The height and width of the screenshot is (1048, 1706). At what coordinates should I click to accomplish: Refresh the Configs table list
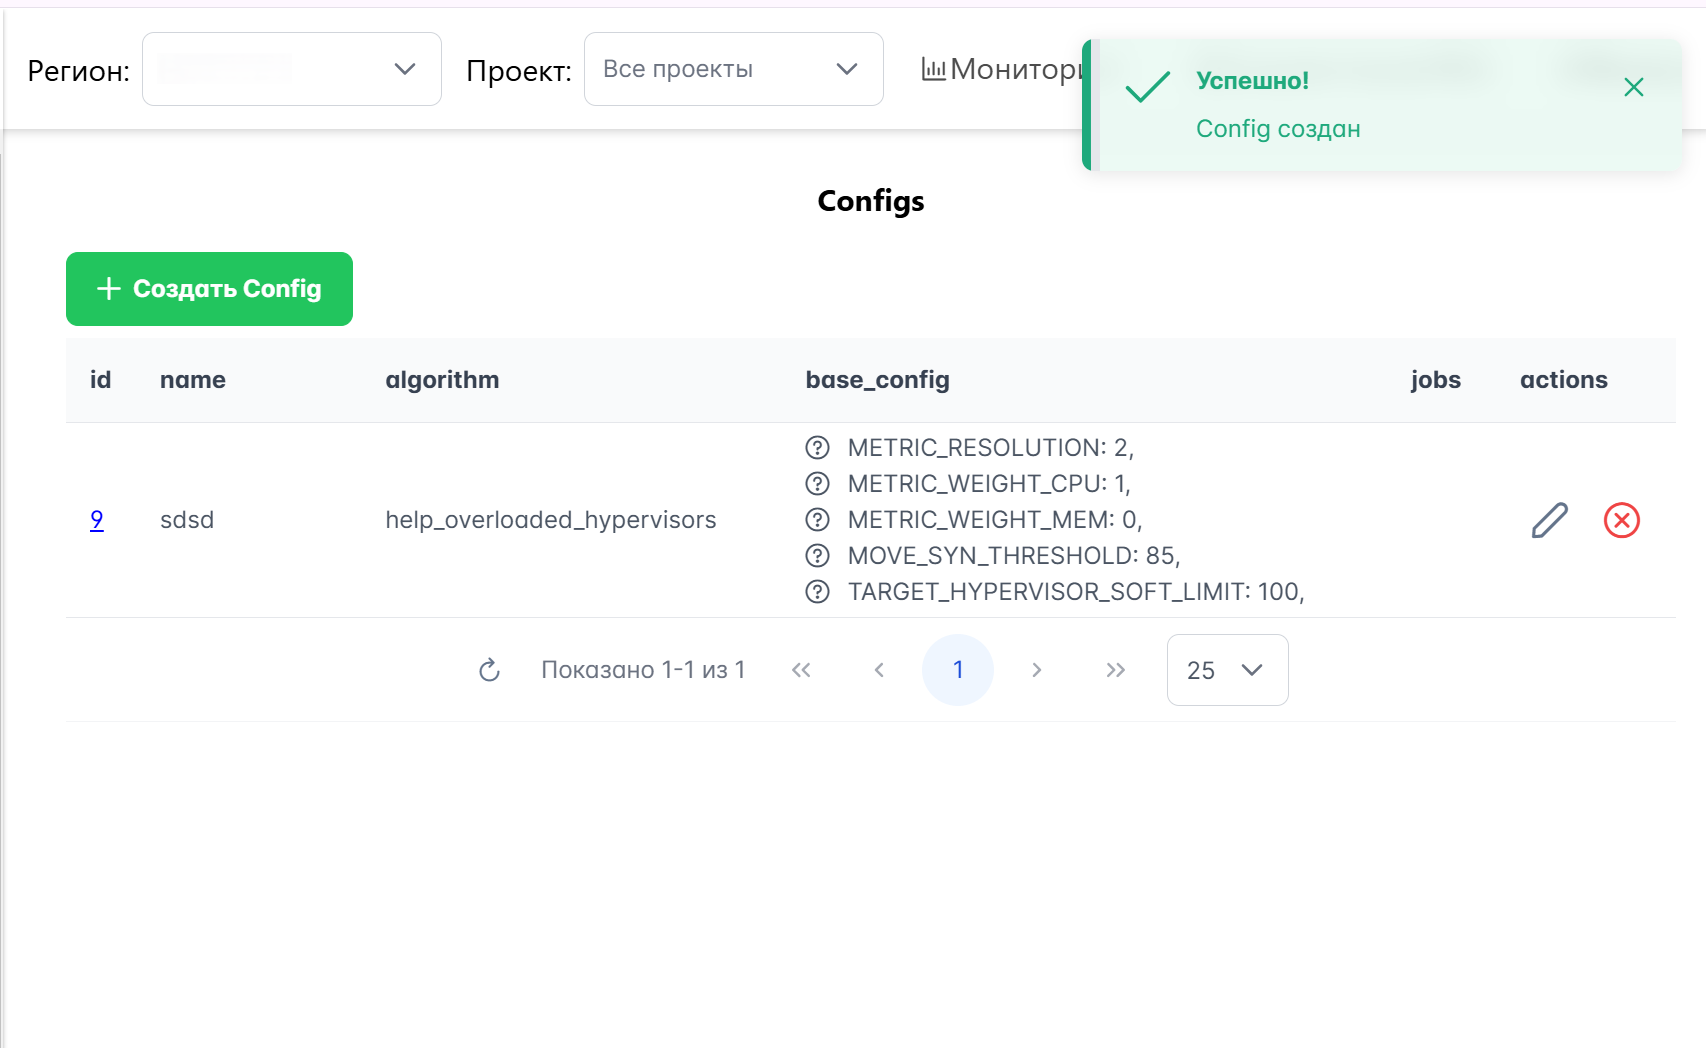click(x=489, y=670)
